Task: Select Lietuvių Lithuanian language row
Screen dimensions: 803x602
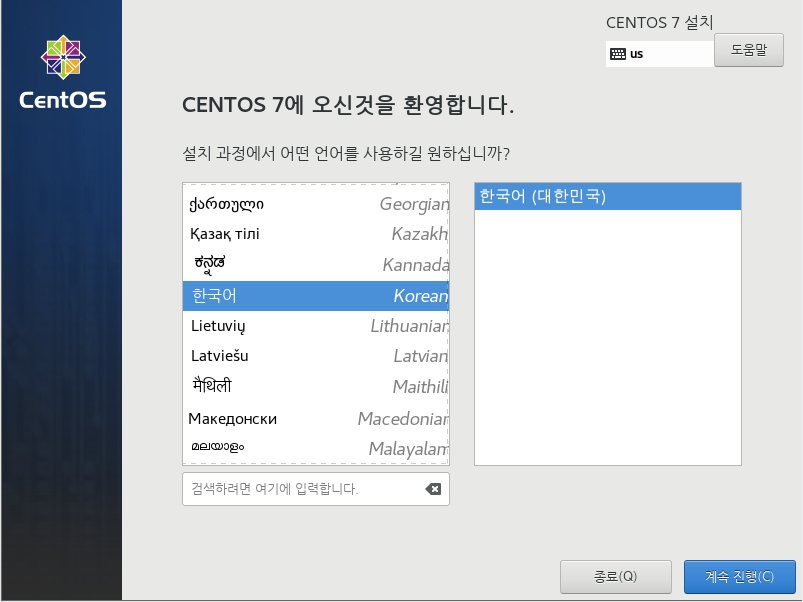Action: tap(315, 326)
